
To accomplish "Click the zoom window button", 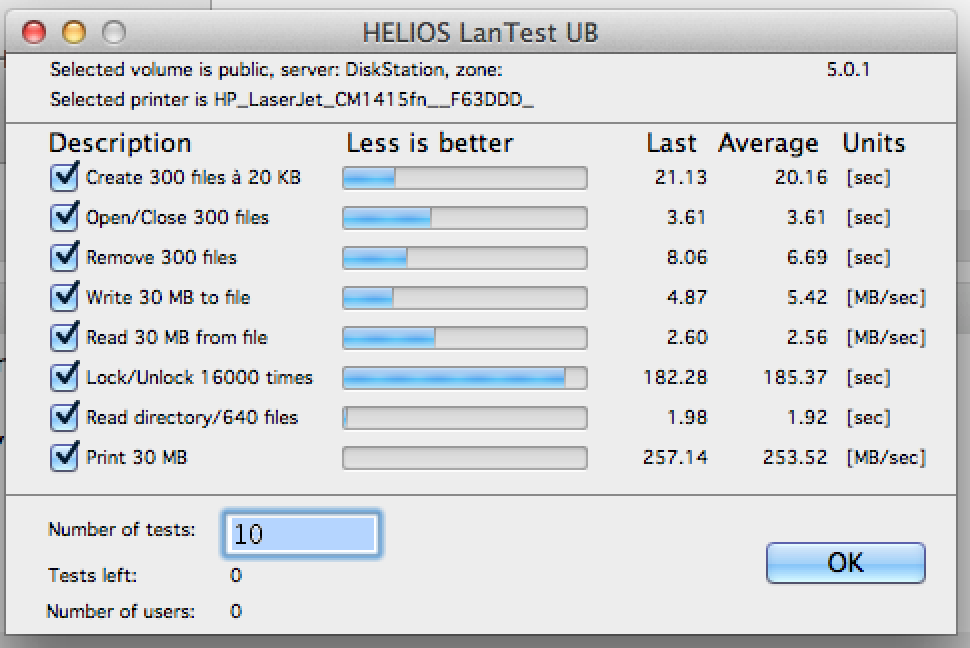I will click(114, 32).
